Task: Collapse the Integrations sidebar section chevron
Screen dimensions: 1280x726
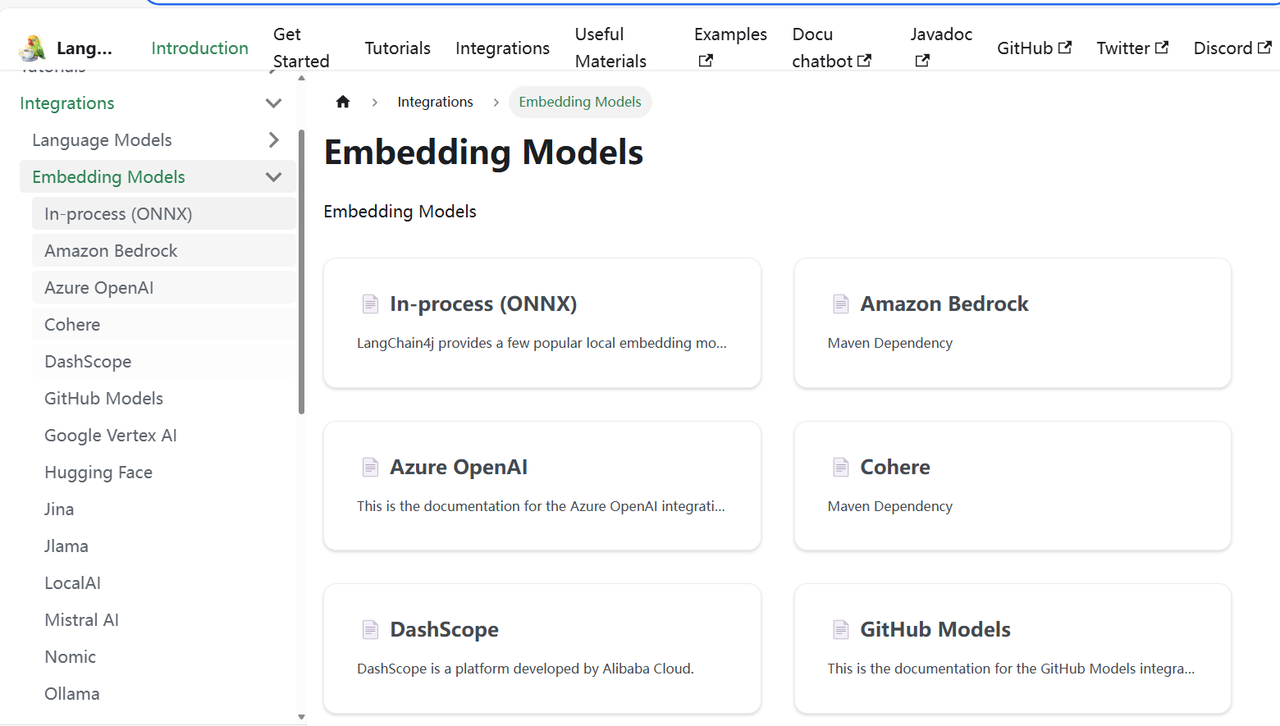Action: (273, 103)
